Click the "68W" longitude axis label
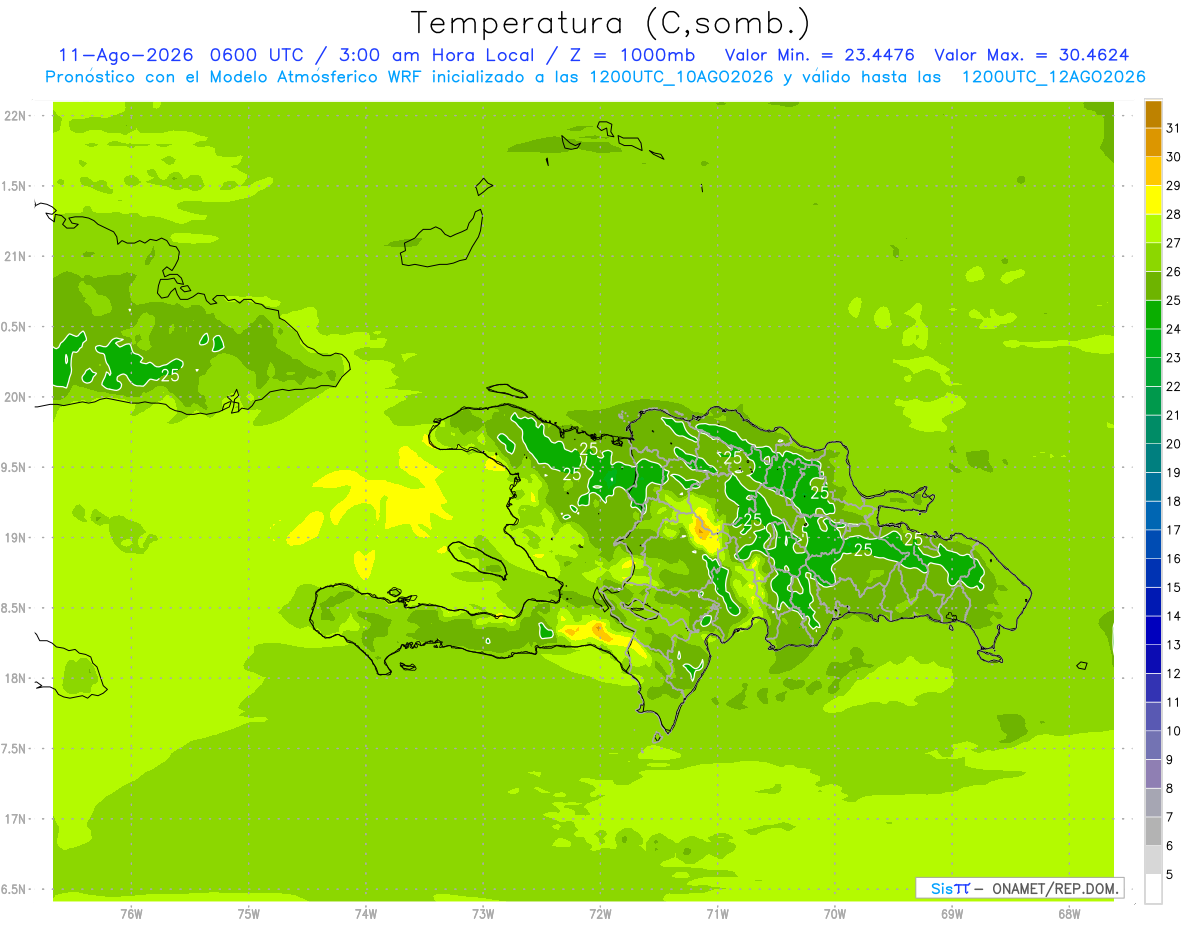 (x=1069, y=913)
